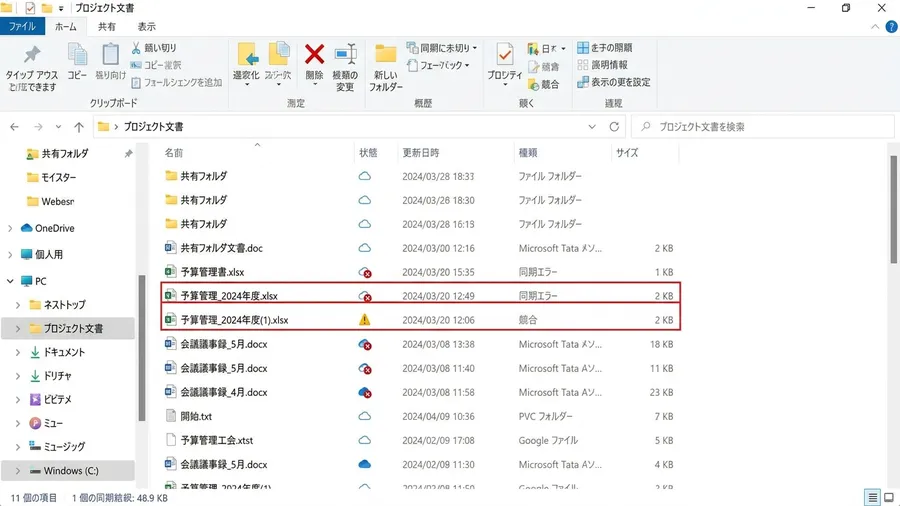Expand the Windows (C:) drive node
The width and height of the screenshot is (900, 506).
click(x=18, y=471)
